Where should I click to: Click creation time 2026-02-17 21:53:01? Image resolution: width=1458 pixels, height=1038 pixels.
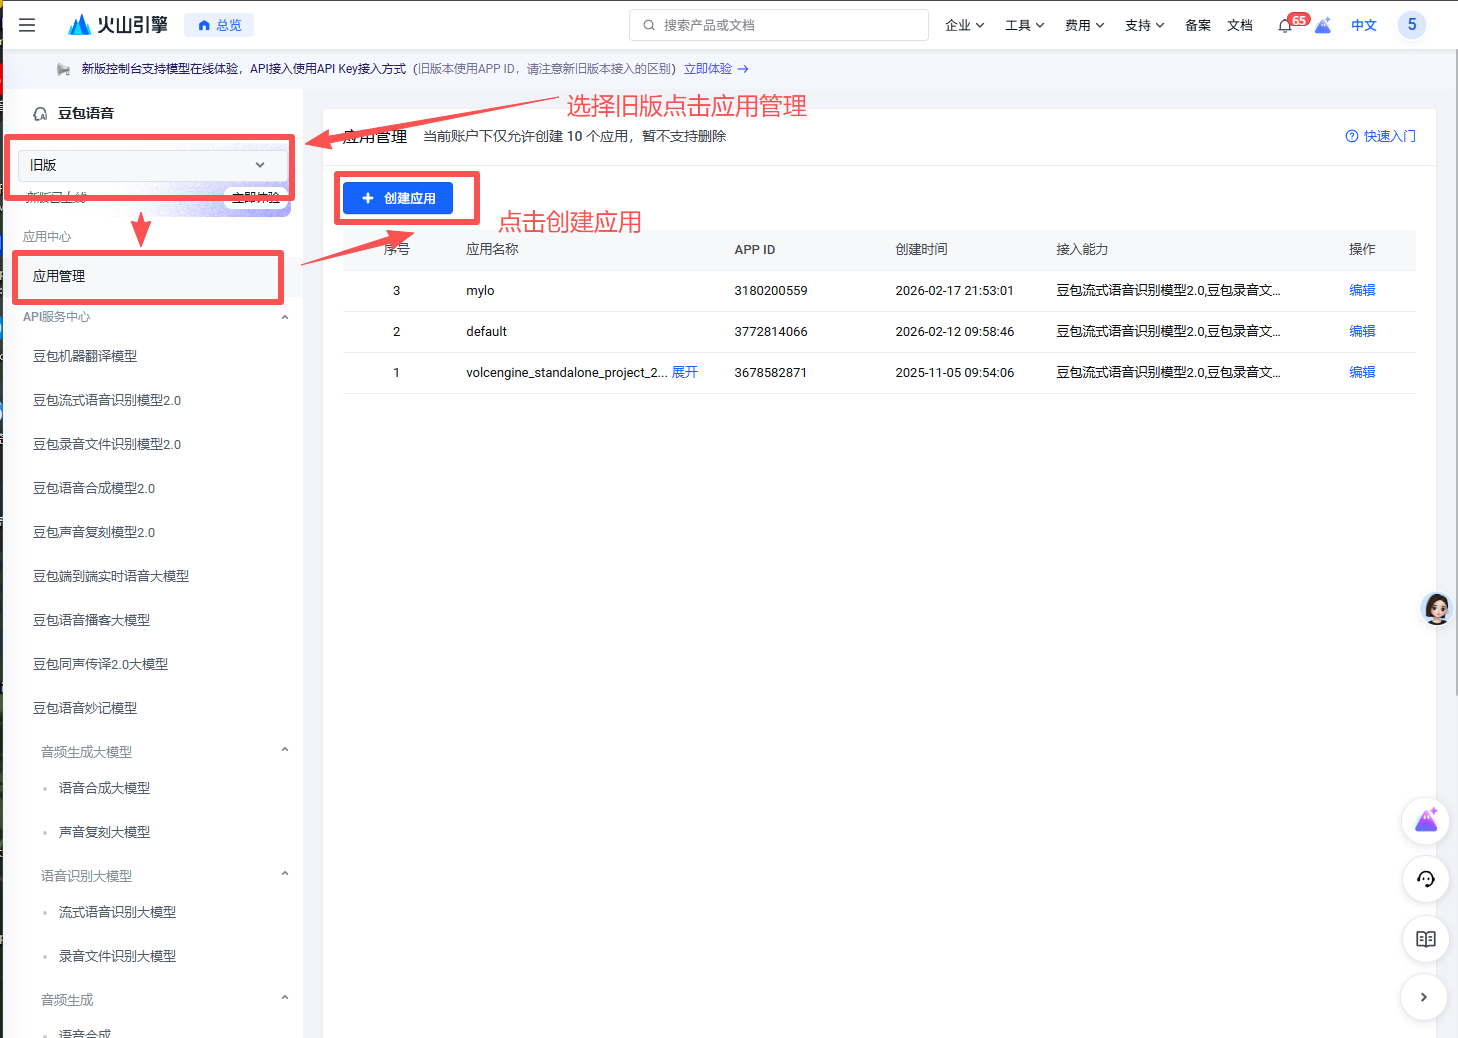tap(955, 291)
